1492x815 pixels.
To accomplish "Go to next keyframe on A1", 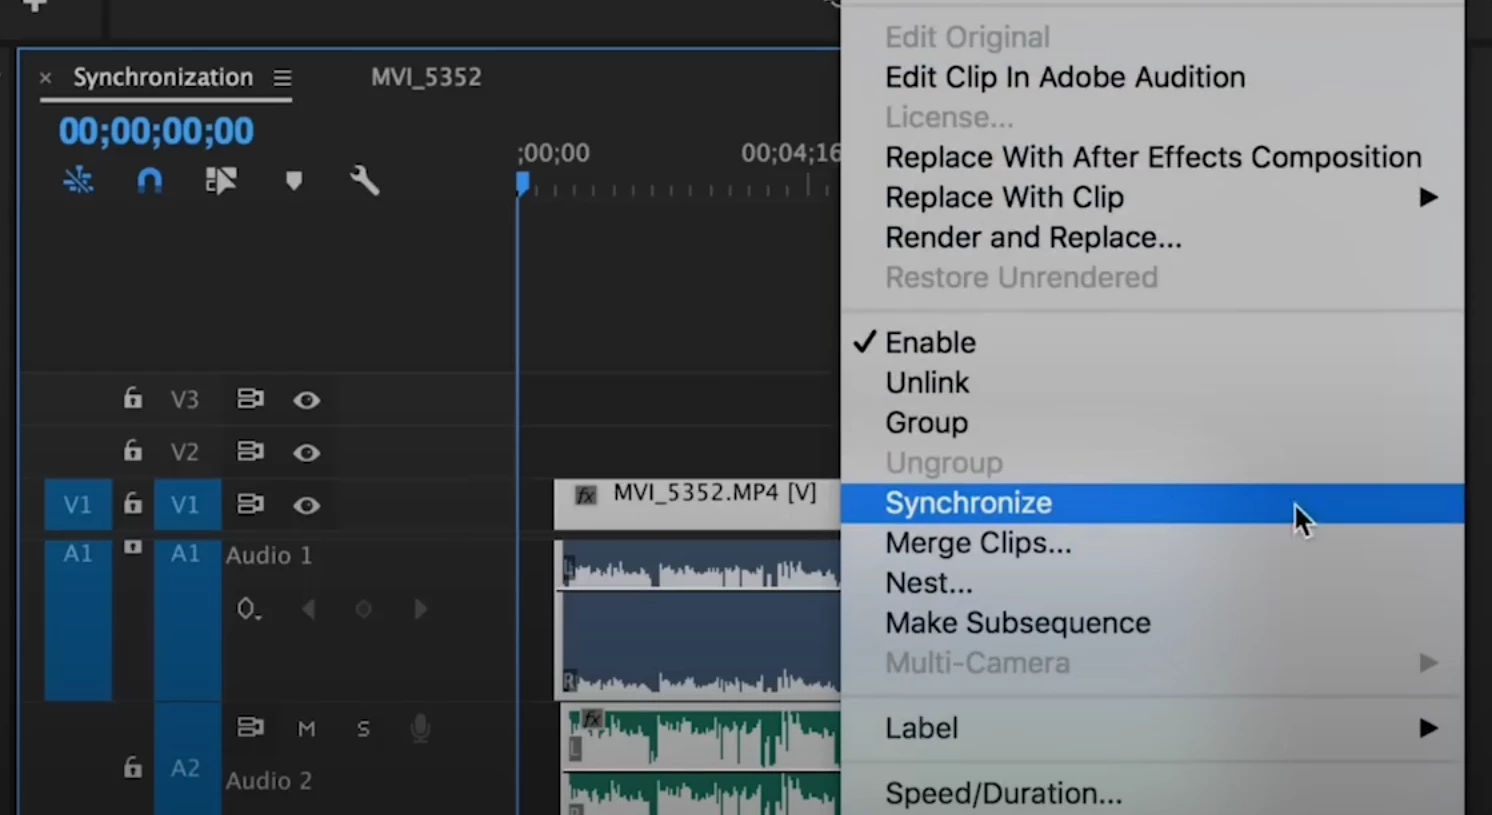I will click(420, 609).
